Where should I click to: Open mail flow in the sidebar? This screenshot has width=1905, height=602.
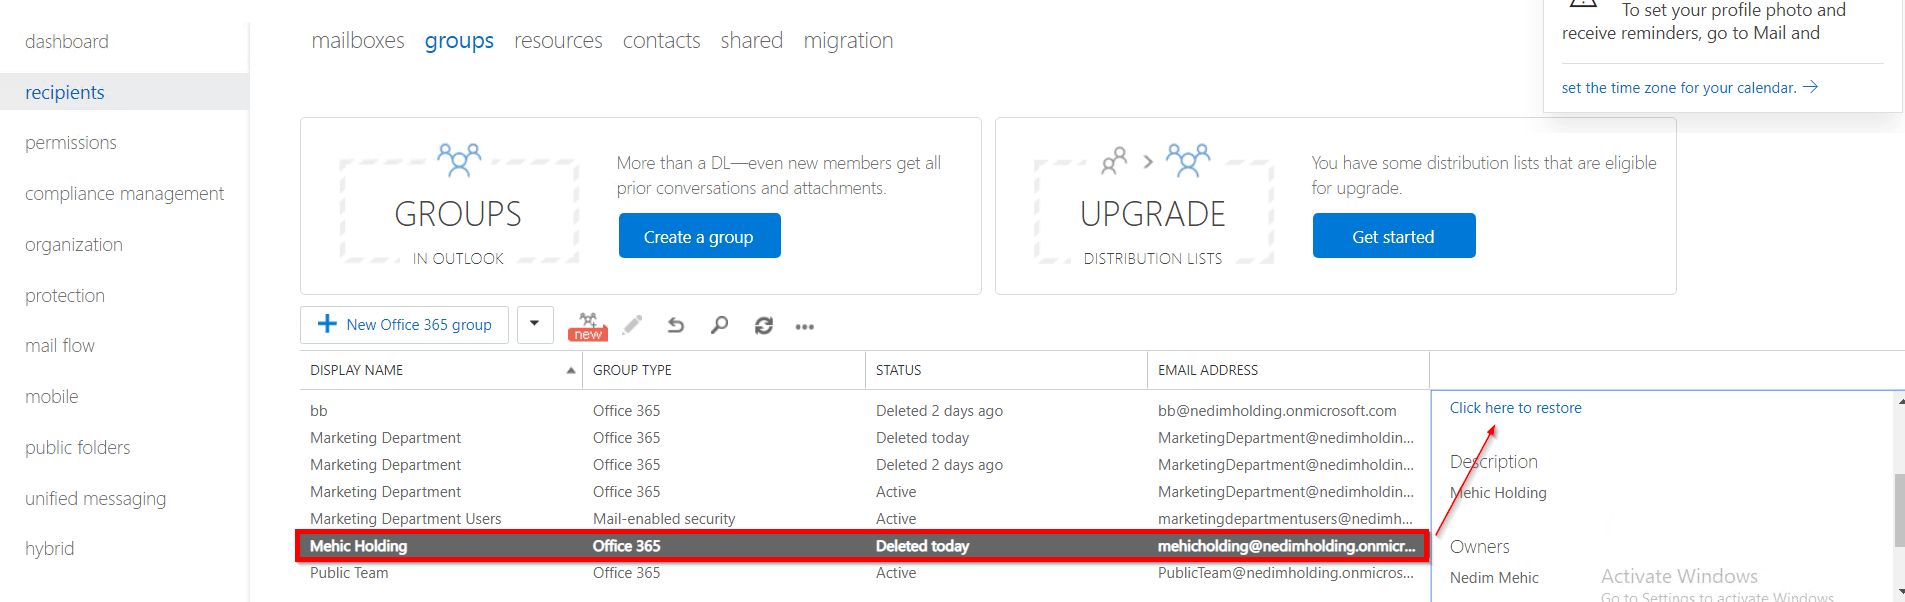point(60,346)
